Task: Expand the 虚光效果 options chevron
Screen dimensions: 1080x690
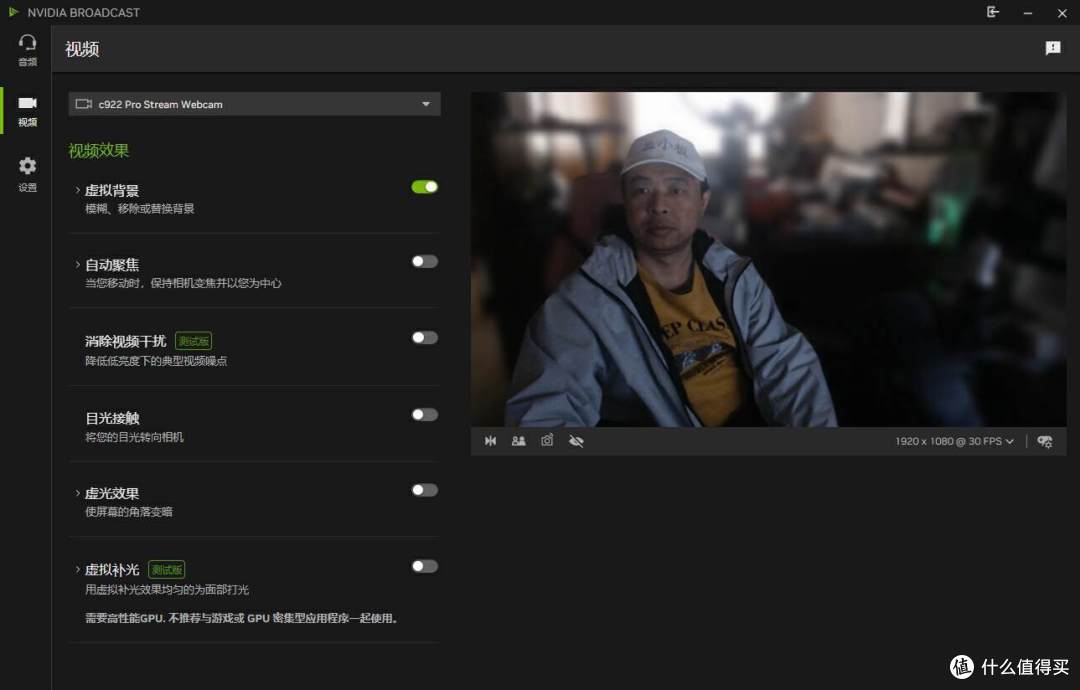Action: point(77,493)
